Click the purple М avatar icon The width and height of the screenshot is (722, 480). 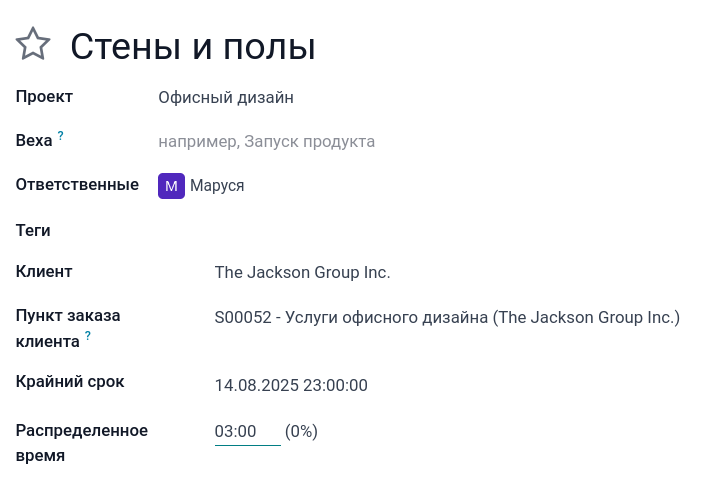point(171,186)
